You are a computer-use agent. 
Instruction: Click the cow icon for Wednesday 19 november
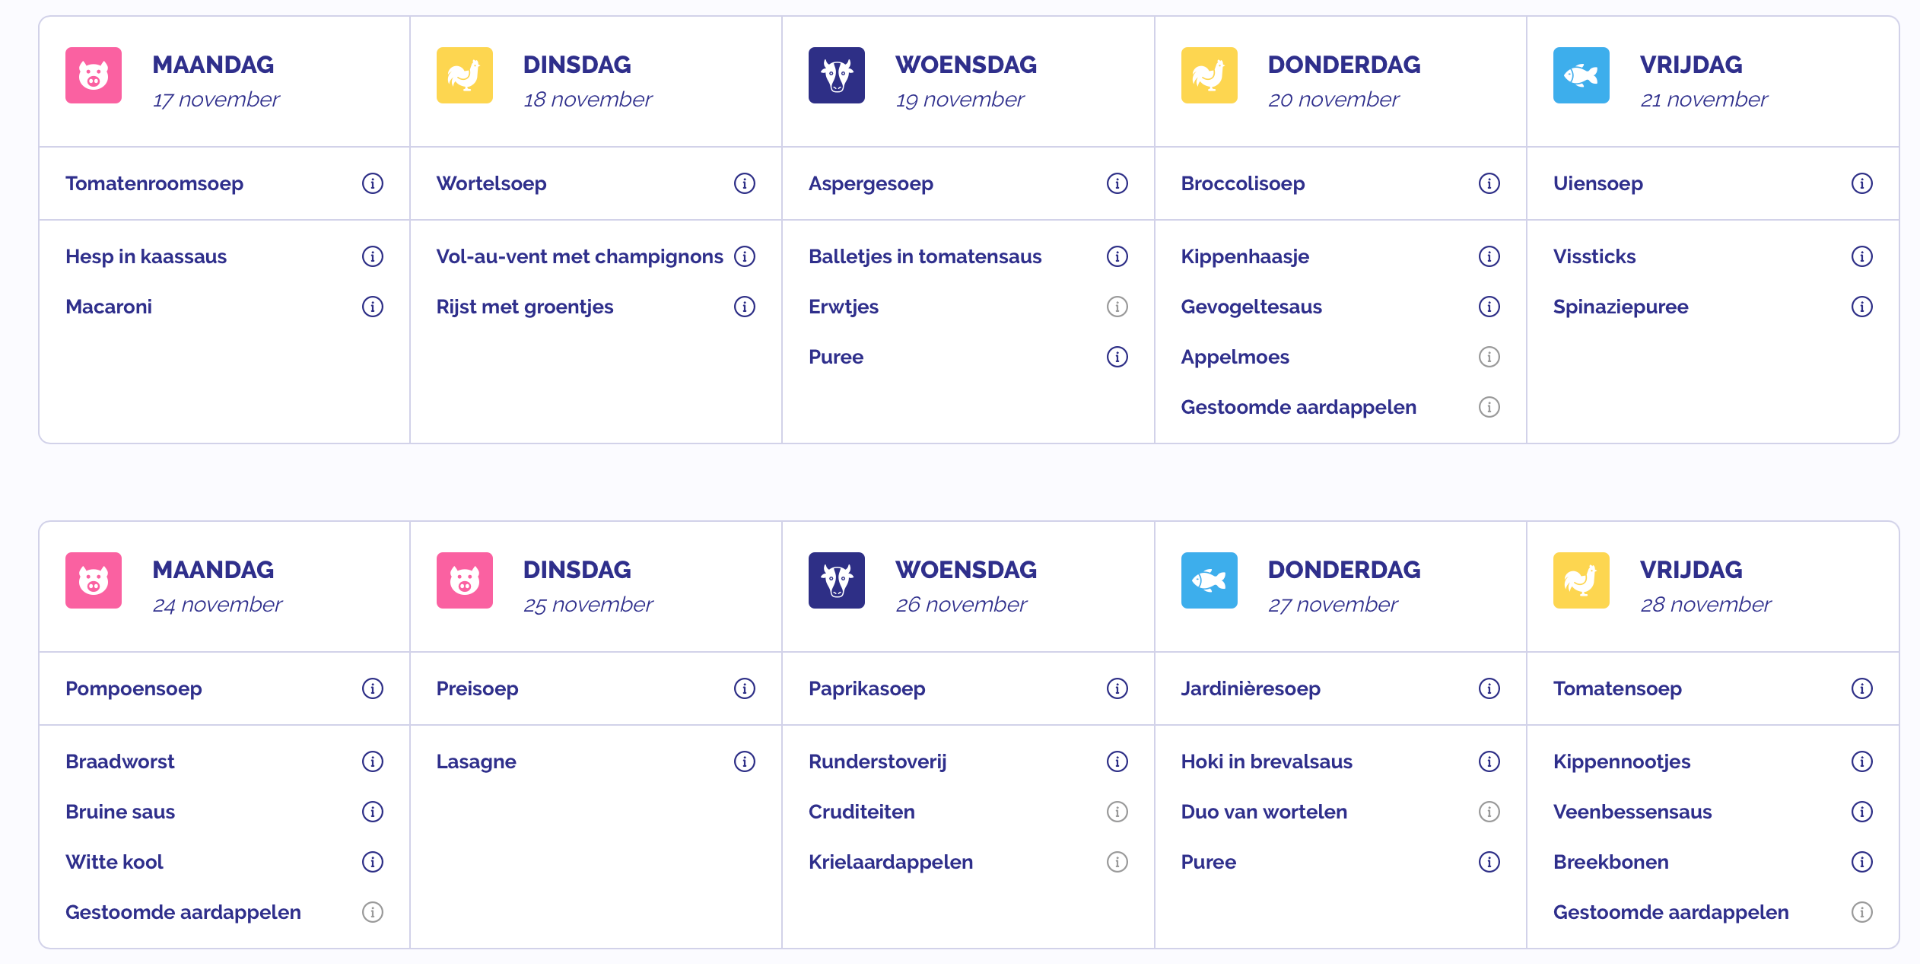coord(837,76)
